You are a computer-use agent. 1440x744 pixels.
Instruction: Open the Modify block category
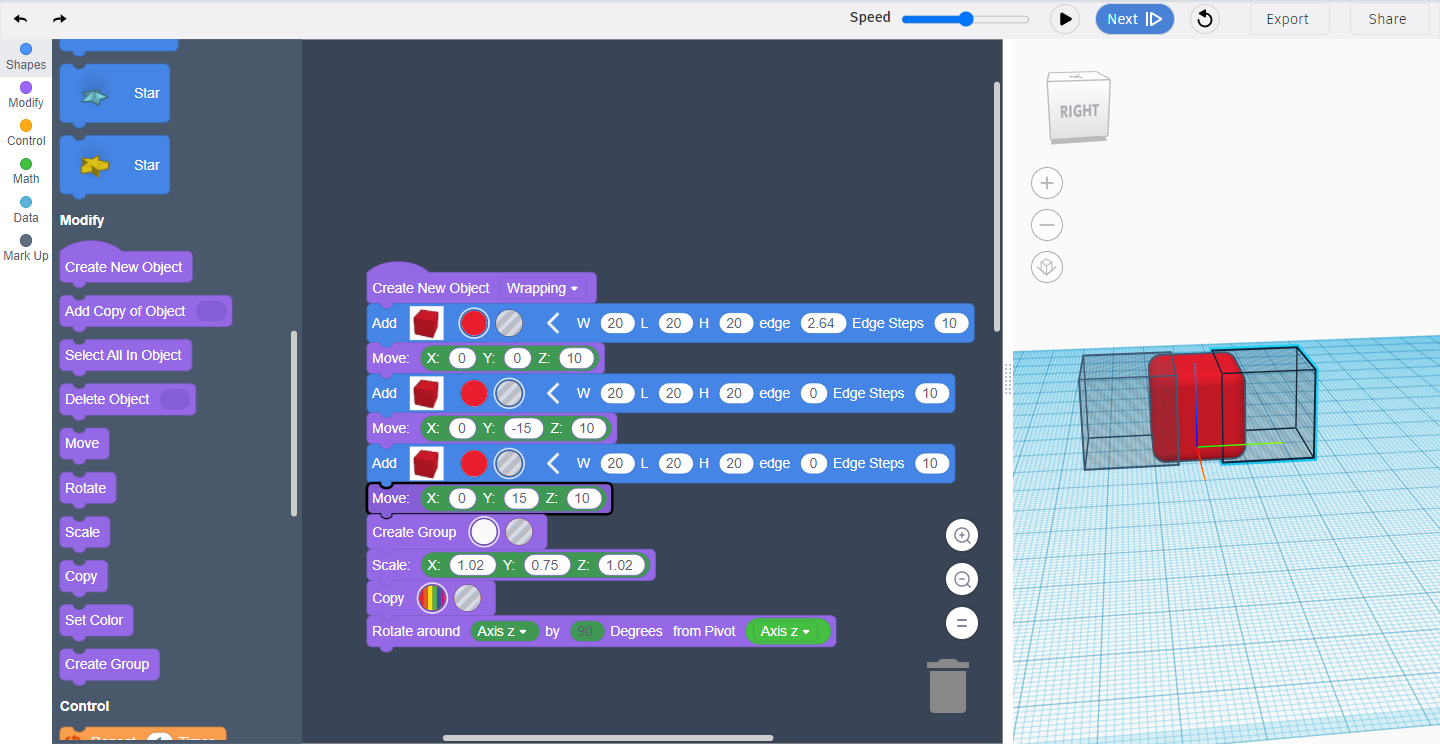pos(26,95)
